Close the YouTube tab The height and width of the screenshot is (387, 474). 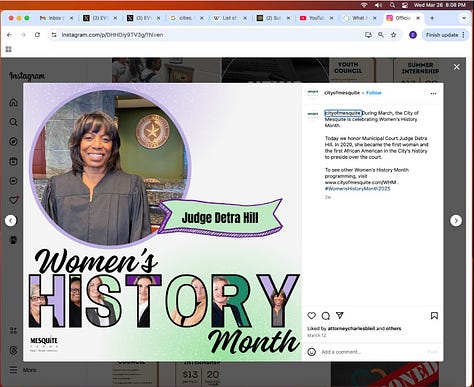coord(331,18)
